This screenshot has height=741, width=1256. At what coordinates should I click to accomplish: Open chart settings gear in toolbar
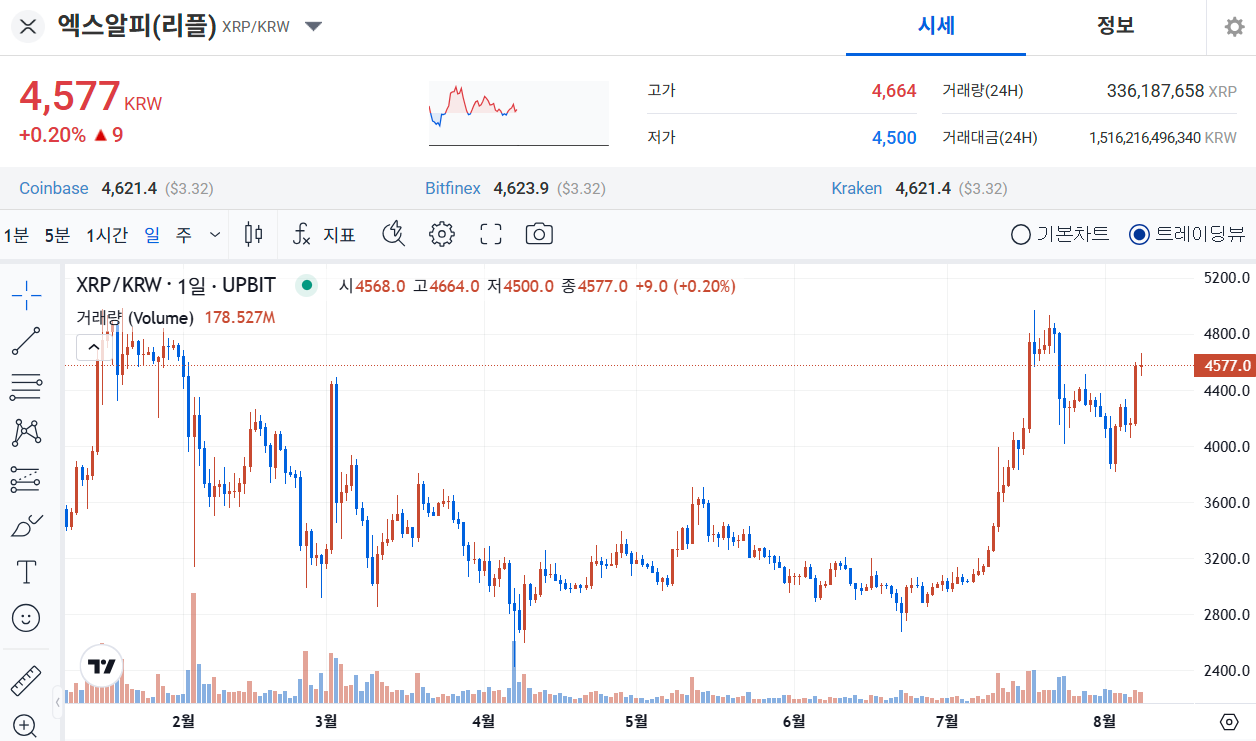coord(442,235)
